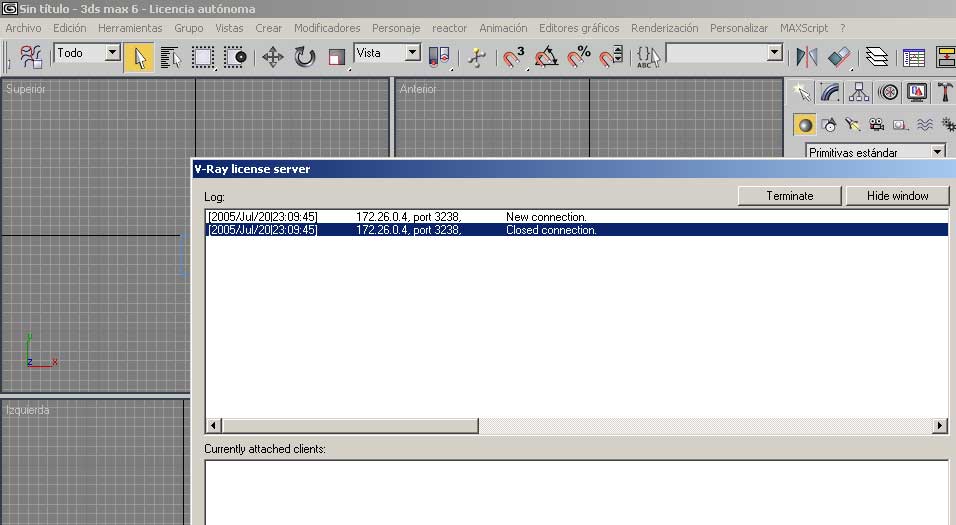Click the Hide window button

click(897, 196)
